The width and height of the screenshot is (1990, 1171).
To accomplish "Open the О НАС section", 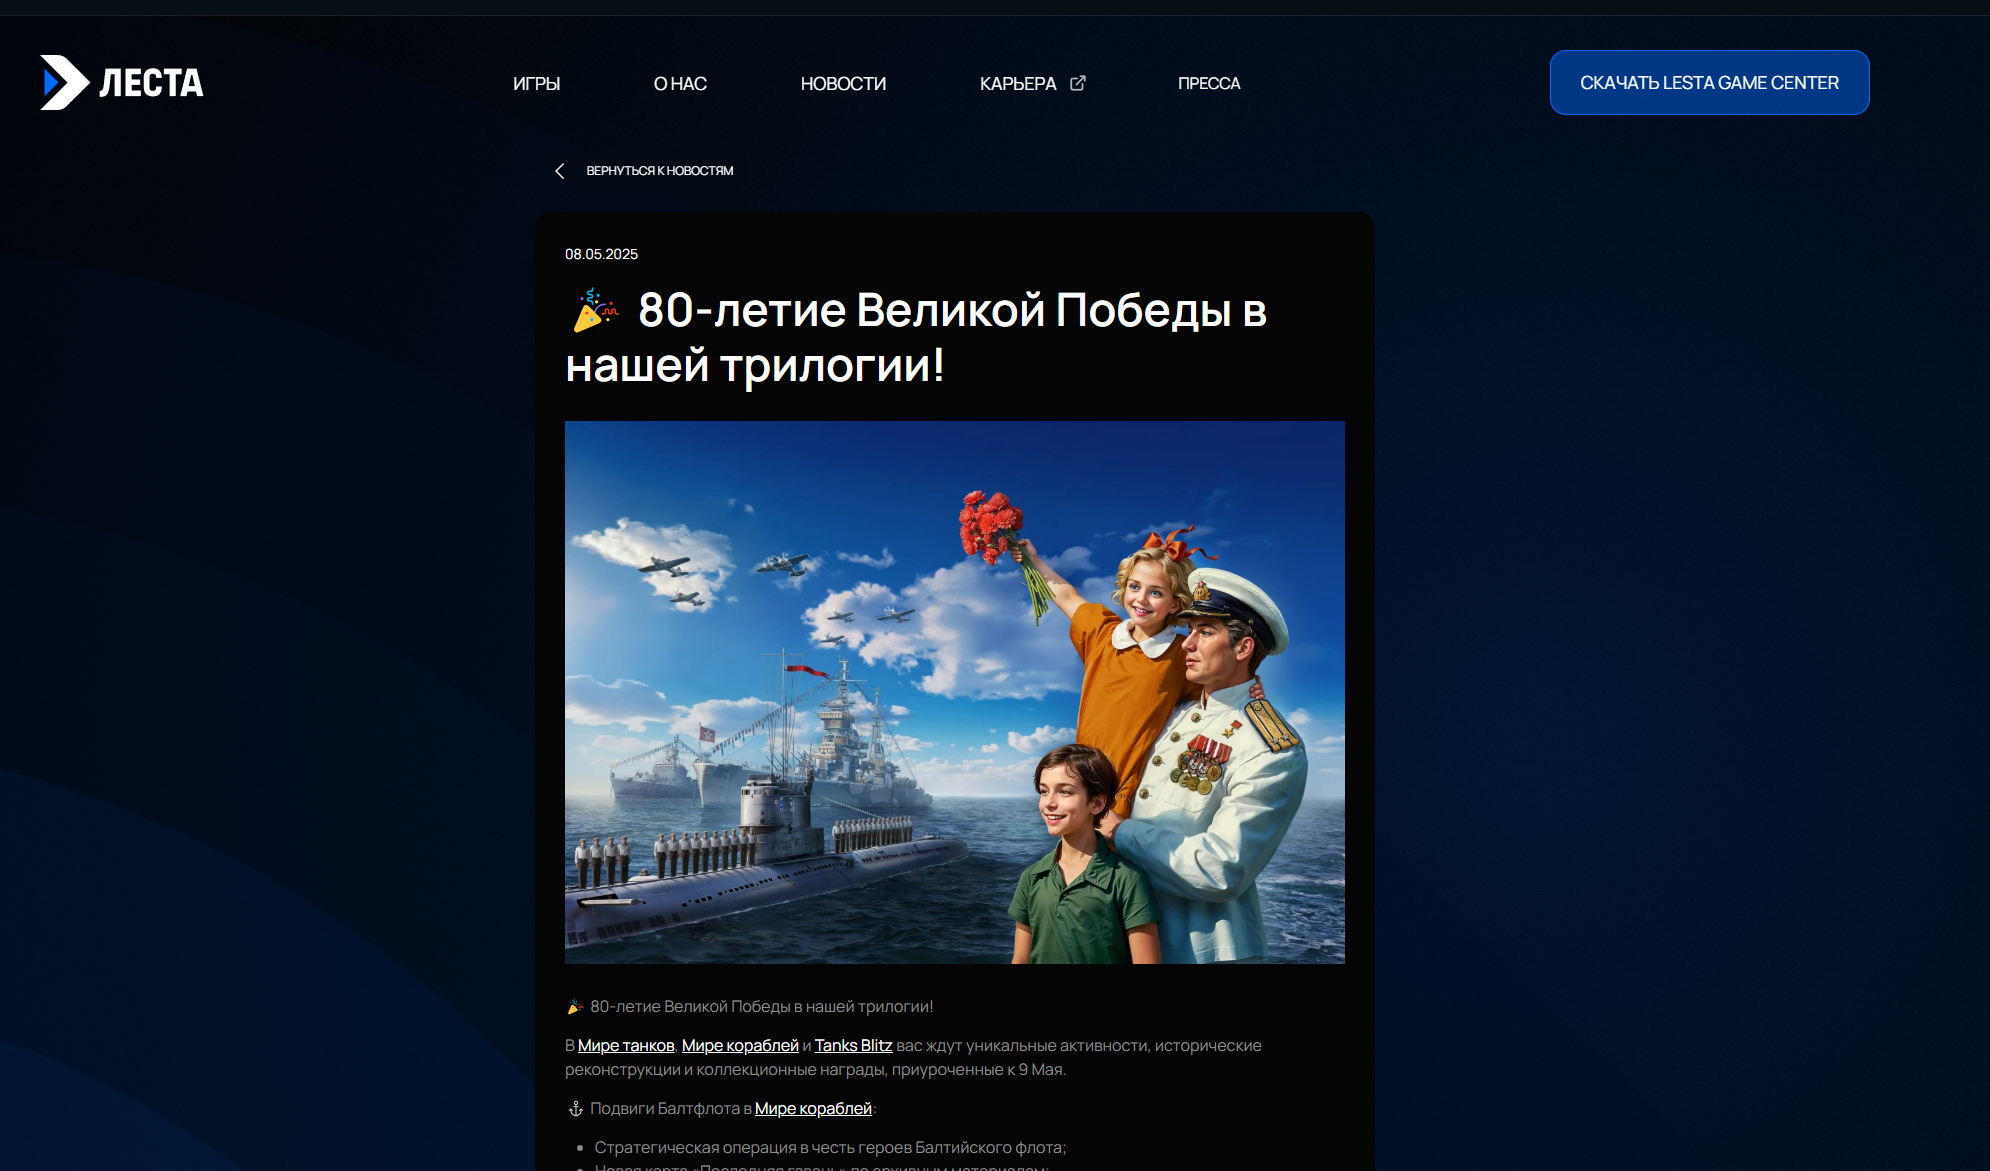I will 679,84.
